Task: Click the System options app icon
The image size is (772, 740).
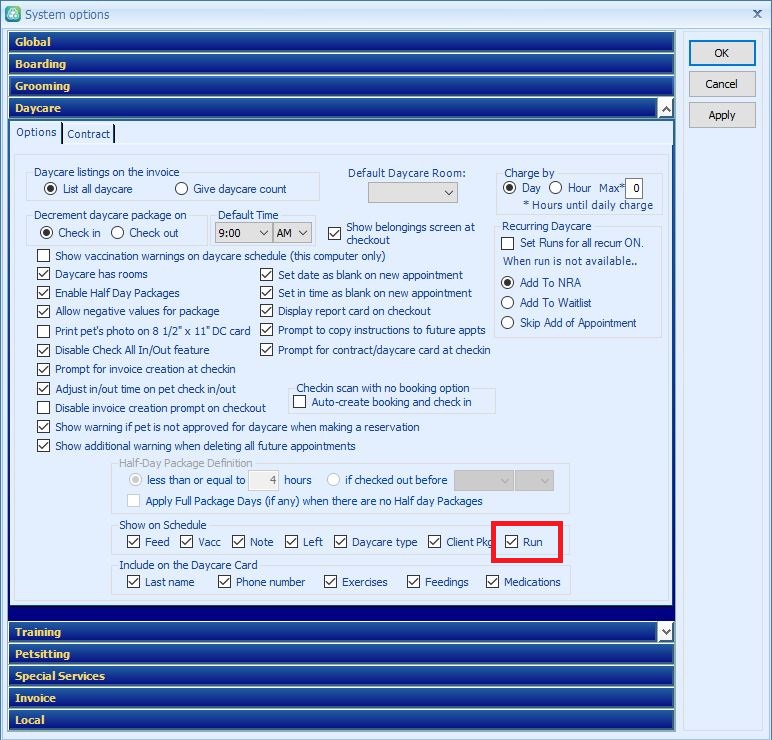Action: [x=12, y=14]
